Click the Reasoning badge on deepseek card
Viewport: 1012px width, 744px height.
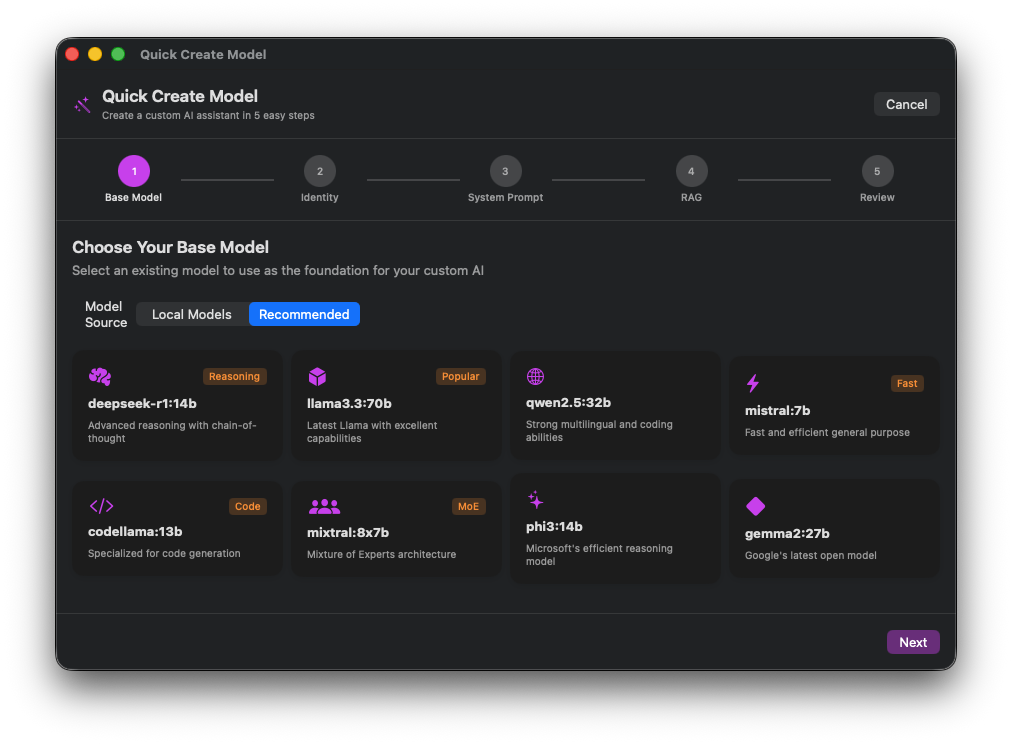tap(234, 377)
